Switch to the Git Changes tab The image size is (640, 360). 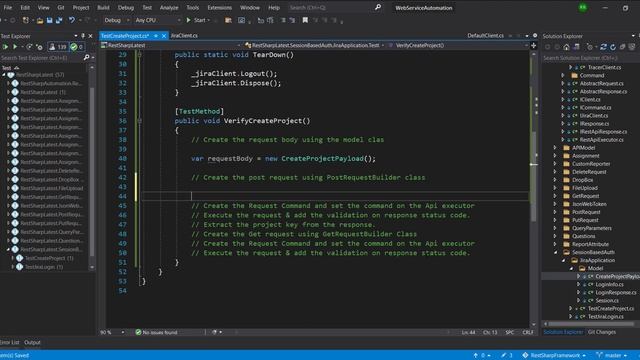pyautogui.click(x=602, y=332)
